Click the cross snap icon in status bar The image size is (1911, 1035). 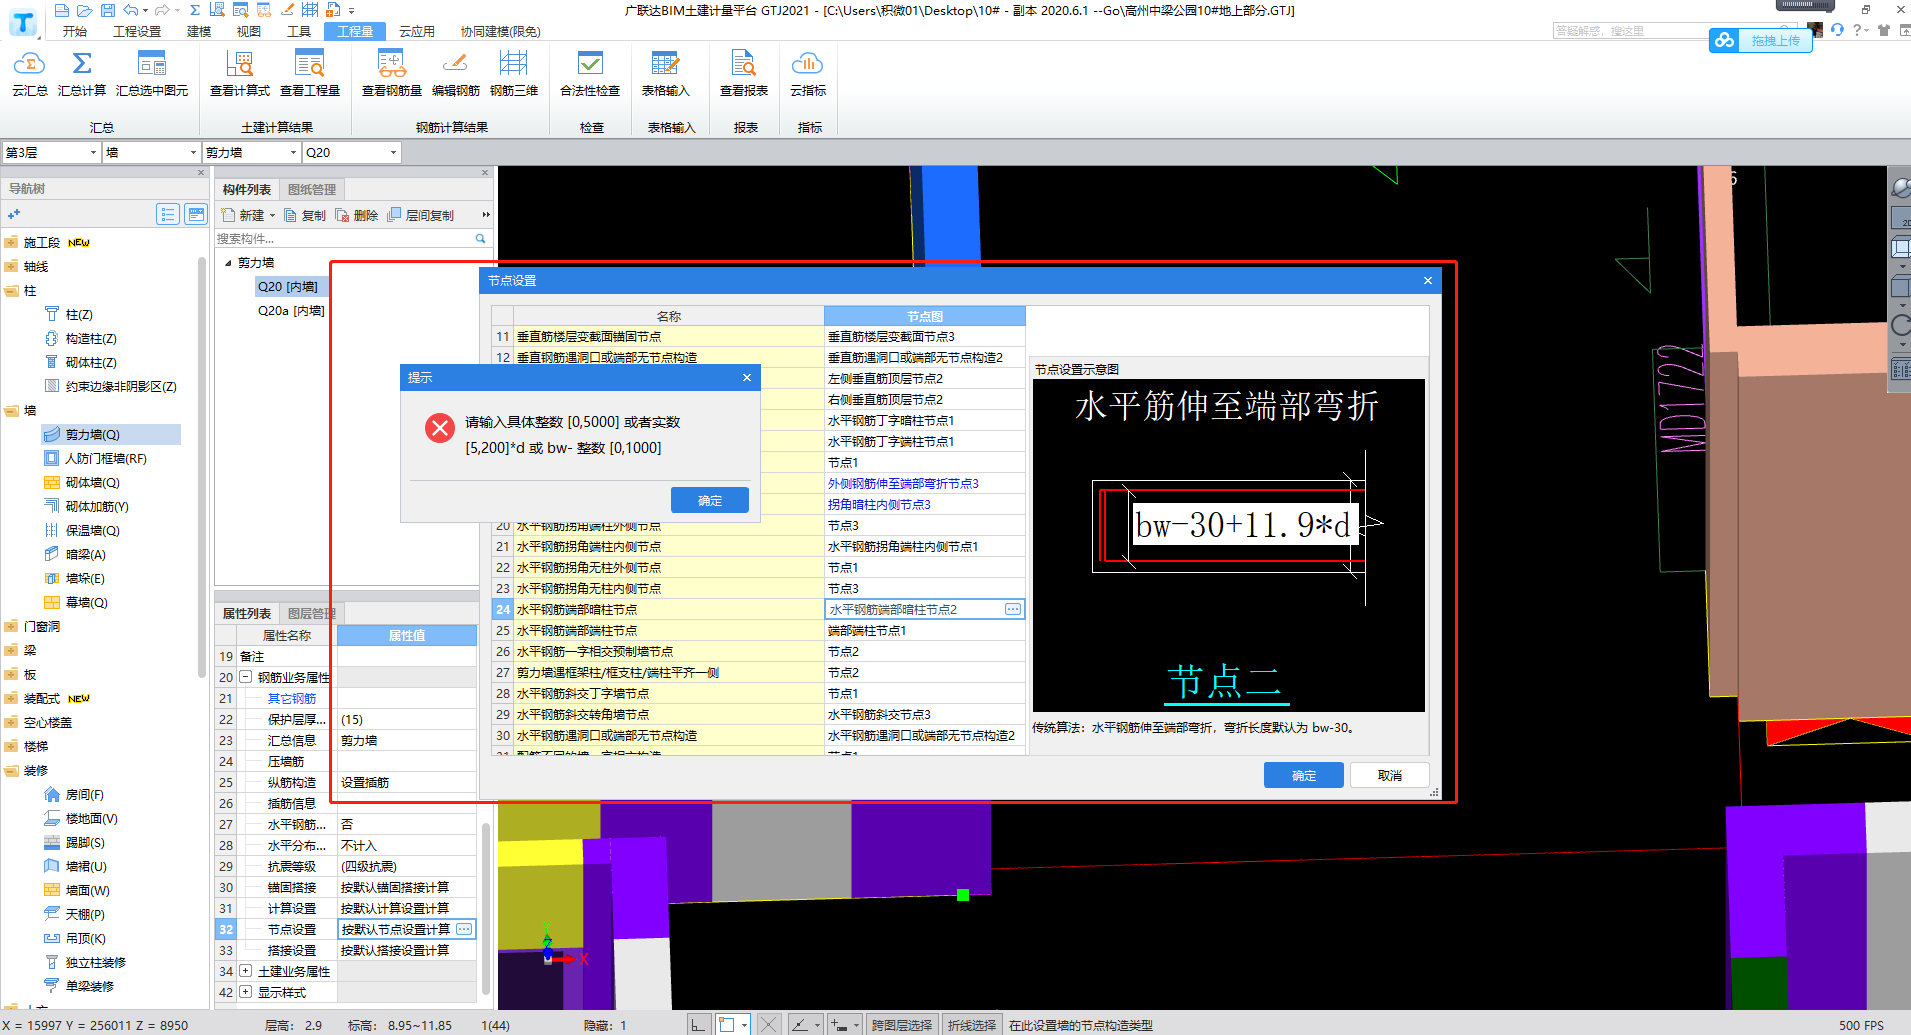[768, 1024]
